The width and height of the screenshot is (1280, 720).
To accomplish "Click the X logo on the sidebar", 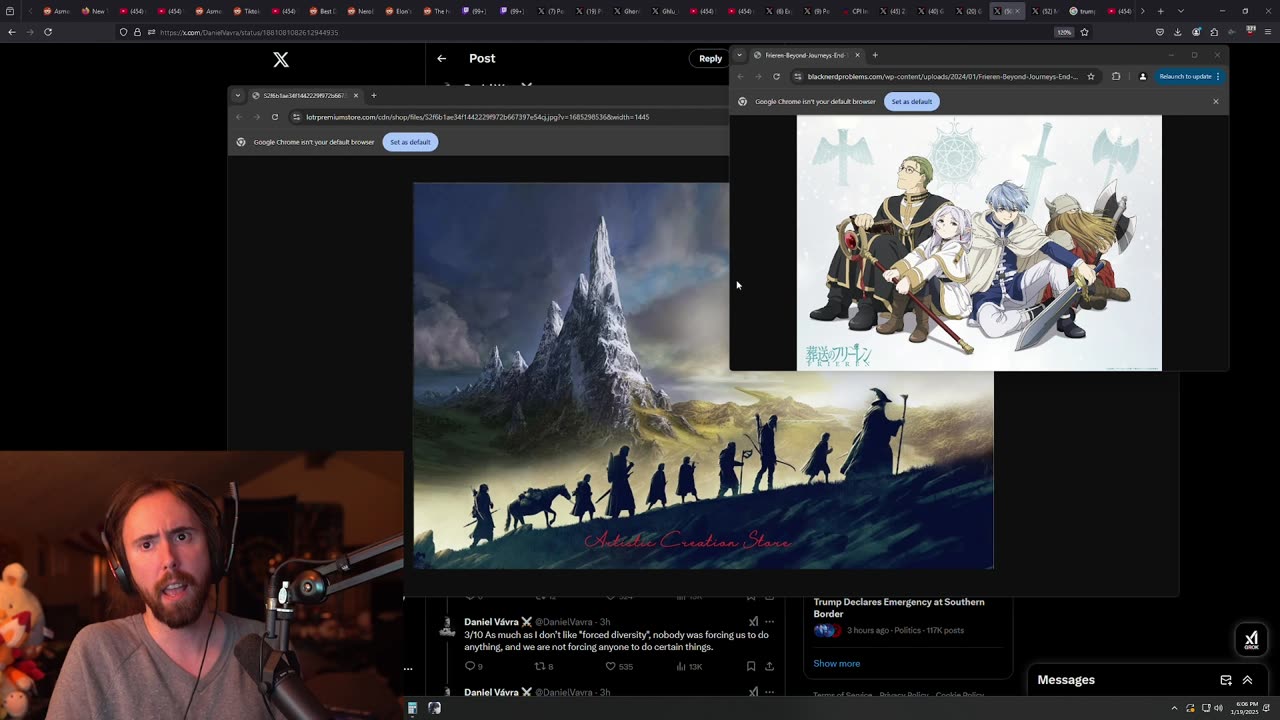I will click(281, 60).
